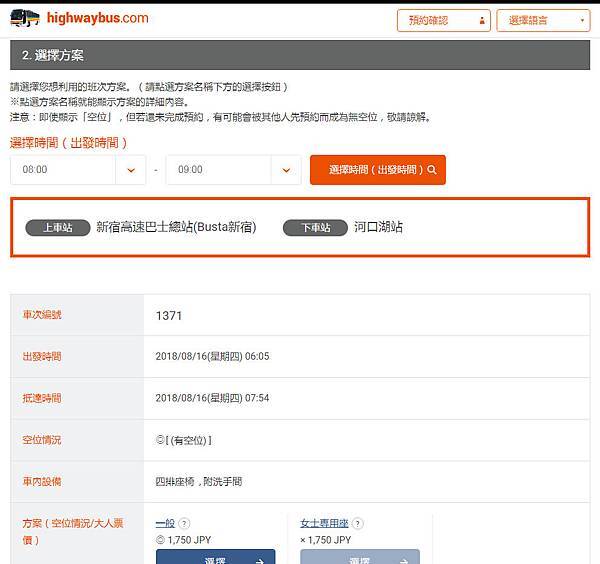Open the 09:00 end time dropdown
This screenshot has height=564, width=600.
233,170
